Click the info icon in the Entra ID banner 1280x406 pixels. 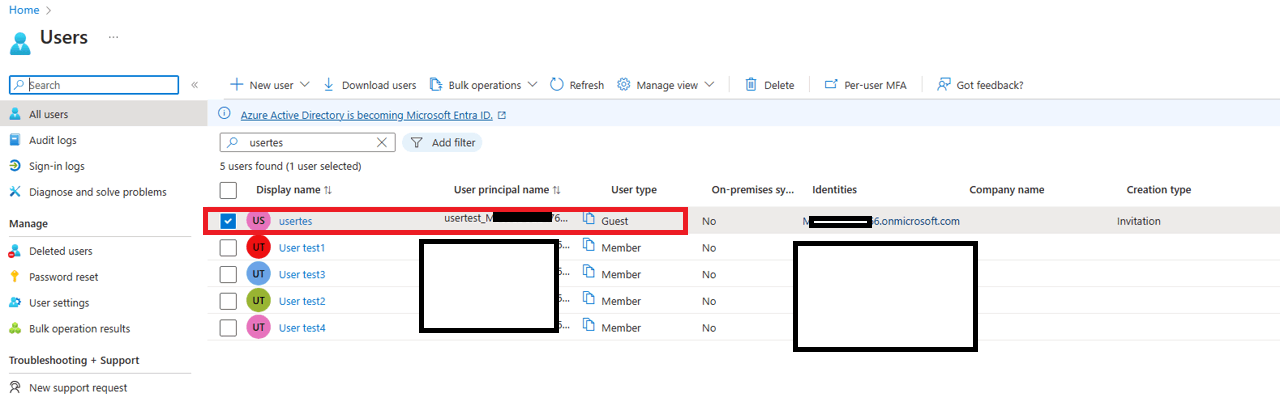(x=224, y=114)
